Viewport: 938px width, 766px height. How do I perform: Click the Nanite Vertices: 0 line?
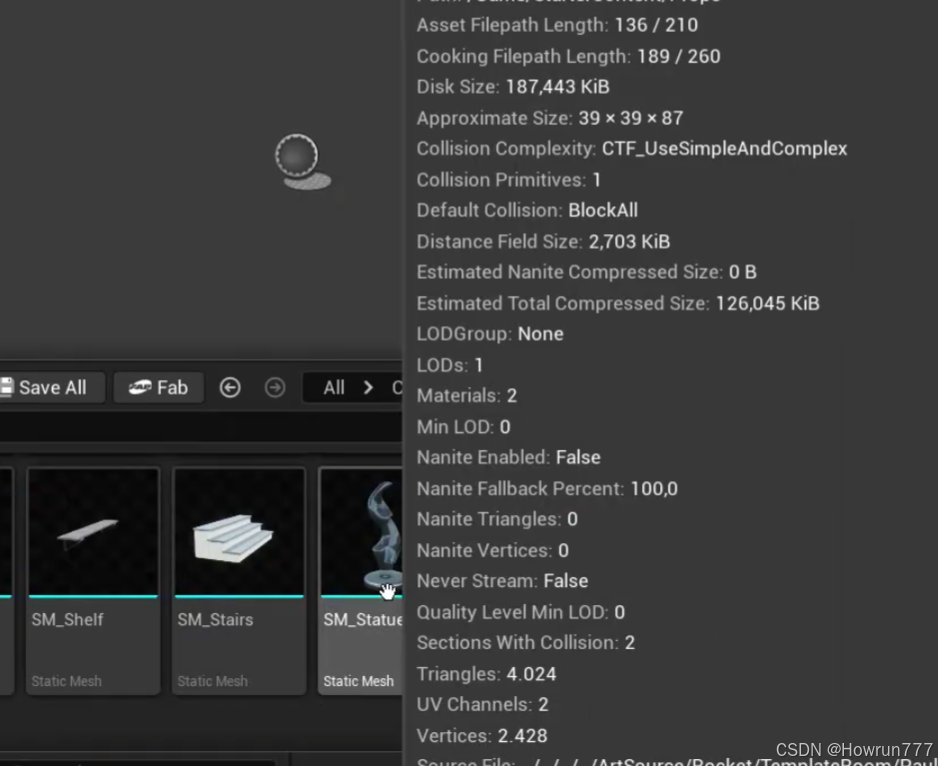click(x=492, y=550)
